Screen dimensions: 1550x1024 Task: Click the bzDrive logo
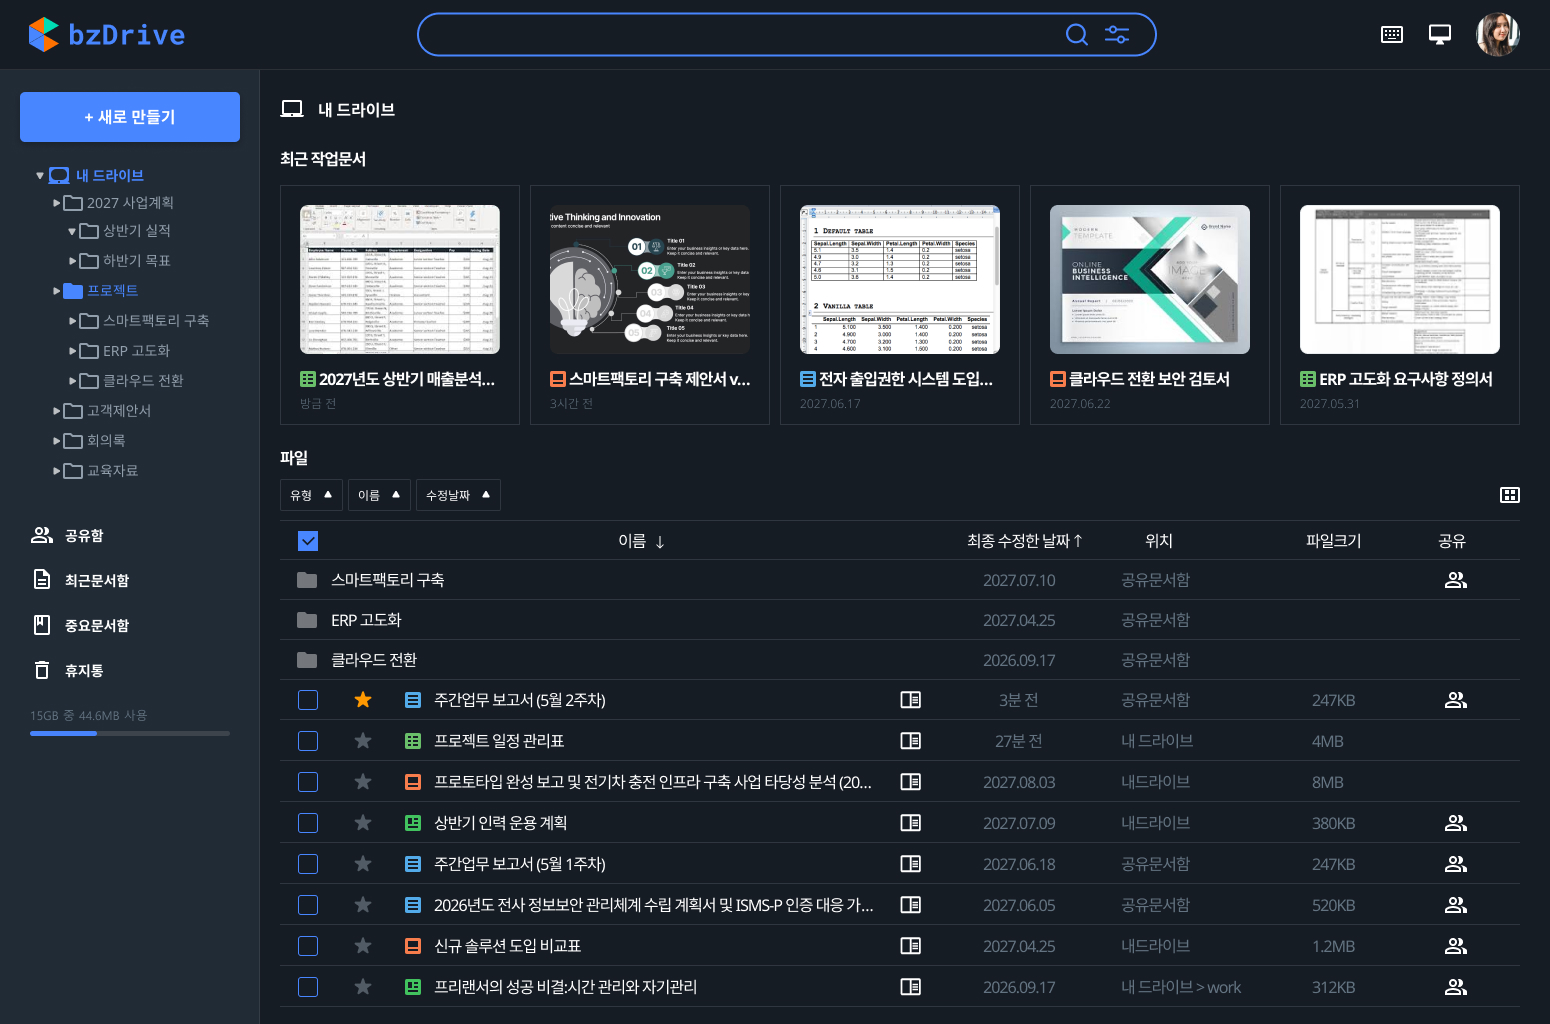(107, 35)
